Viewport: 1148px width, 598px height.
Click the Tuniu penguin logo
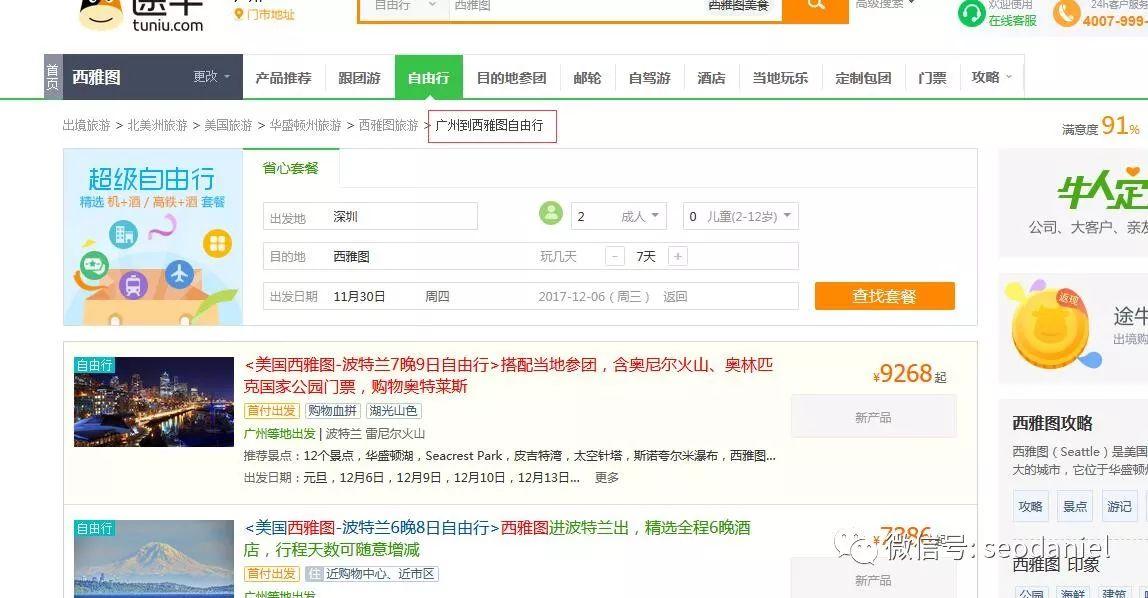coord(101,14)
